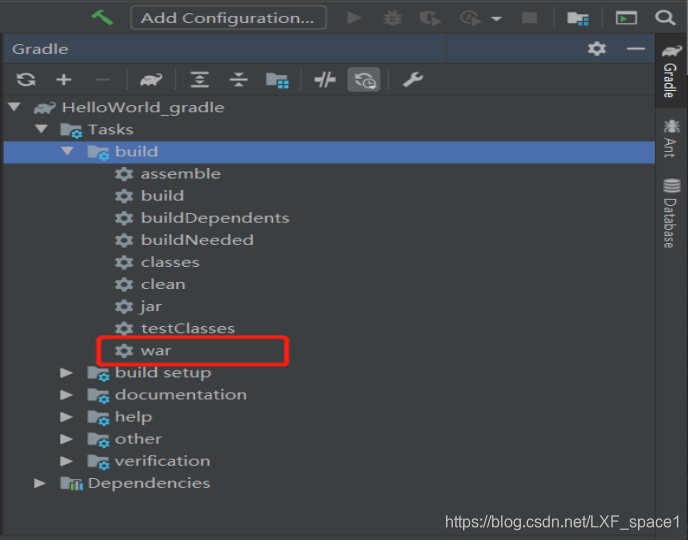689x541 pixels.
Task: Toggle the highlighted Gradle toolbar refresh-clock button
Action: click(364, 80)
